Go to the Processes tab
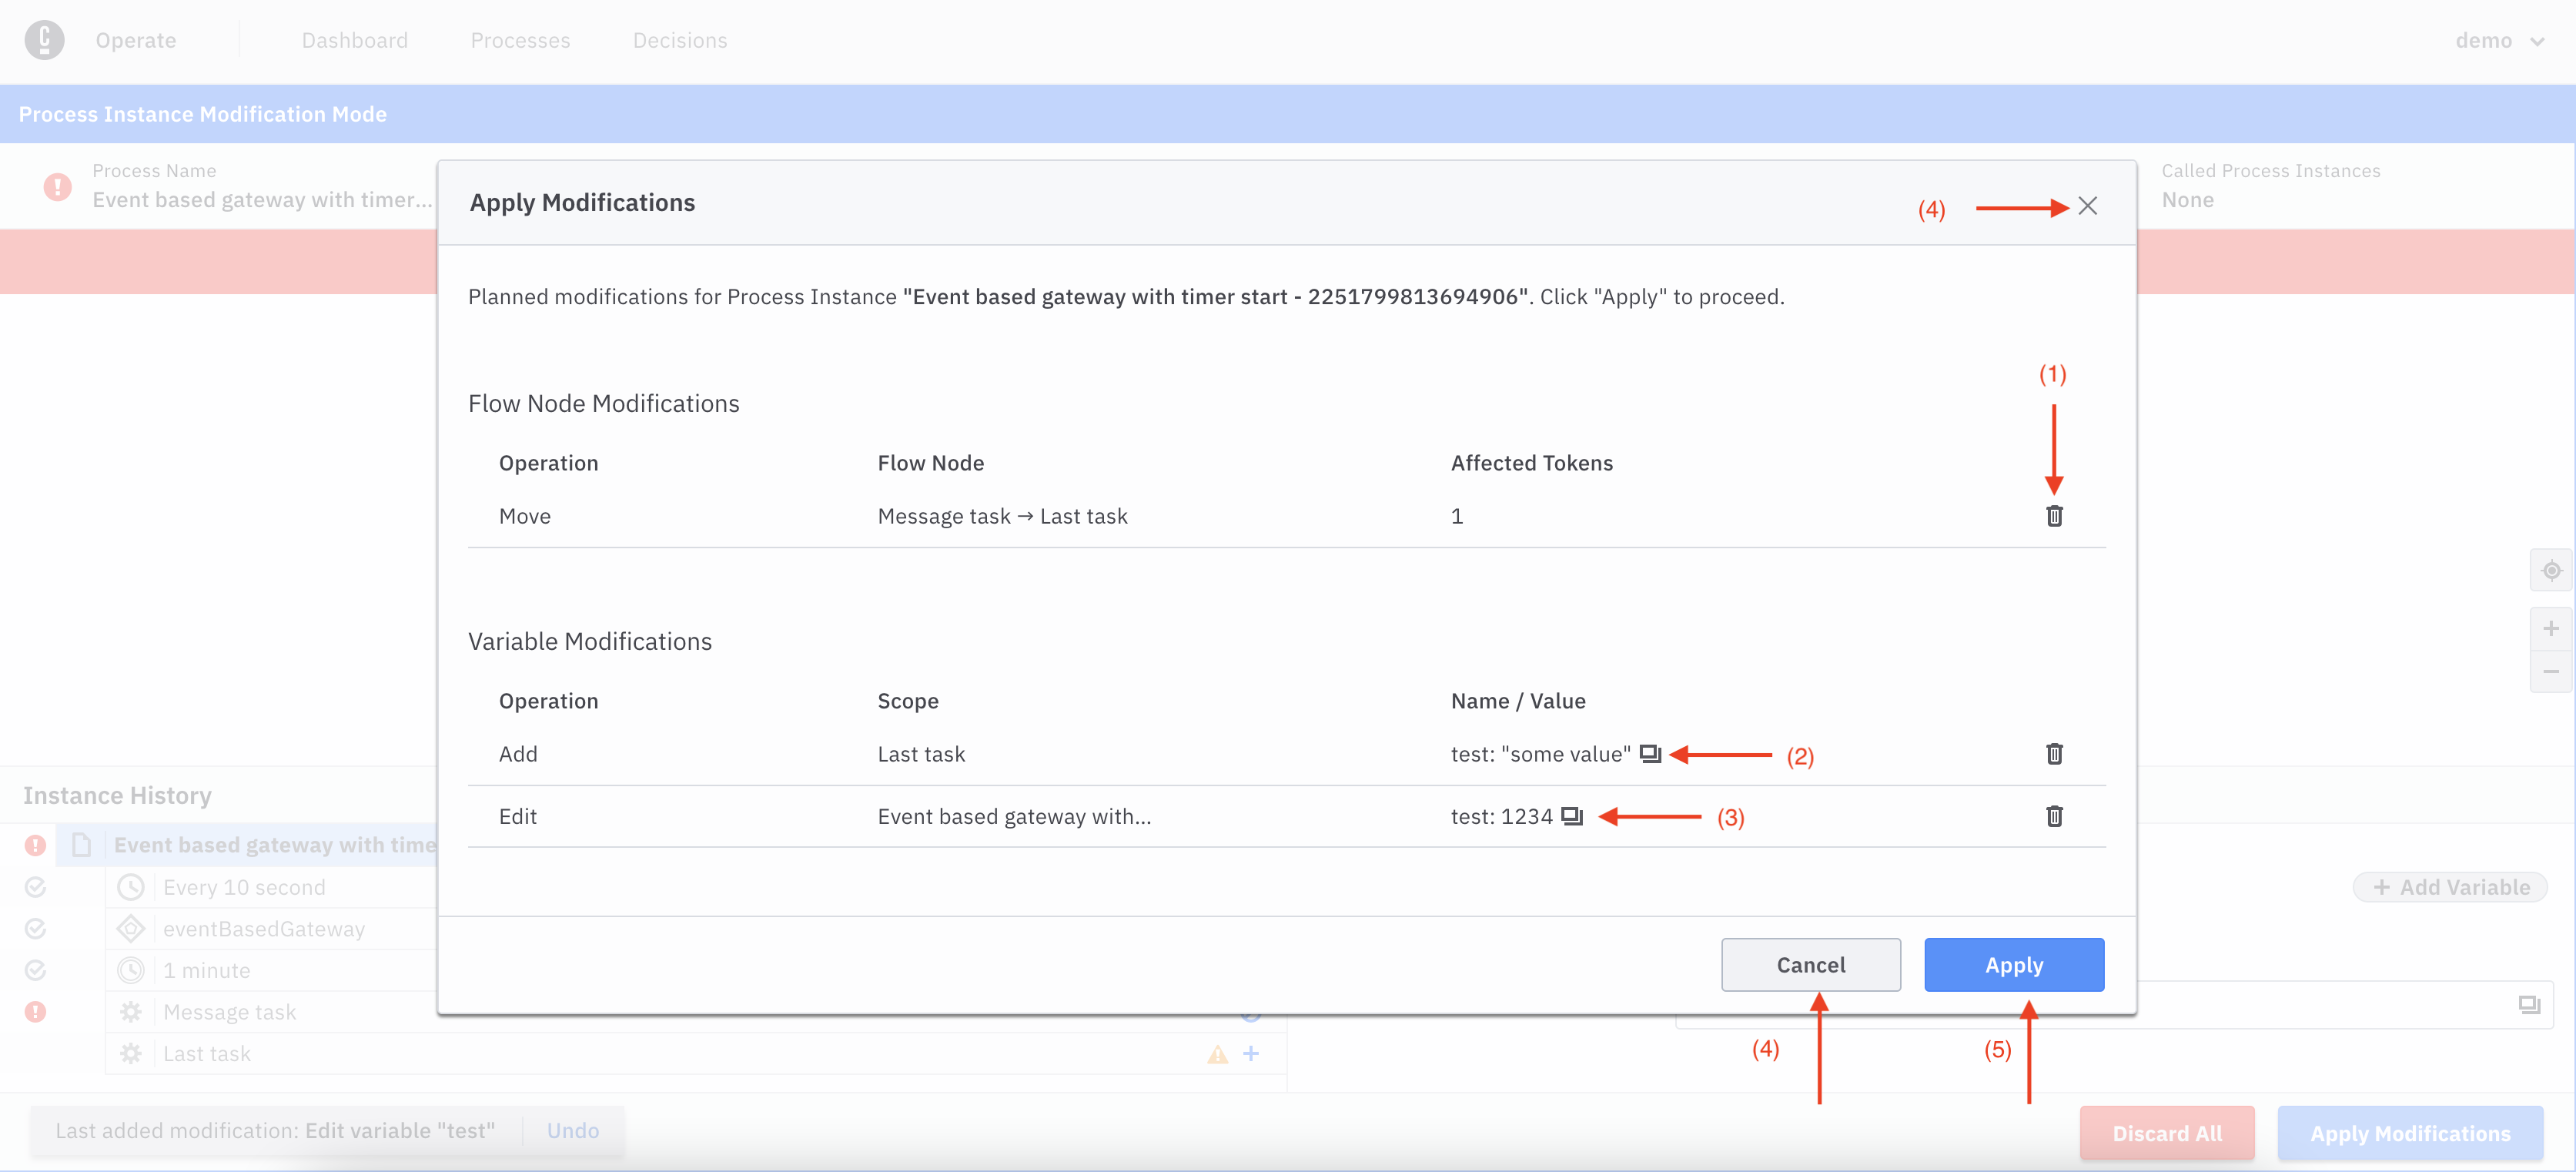The height and width of the screenshot is (1172, 2576). tap(520, 40)
